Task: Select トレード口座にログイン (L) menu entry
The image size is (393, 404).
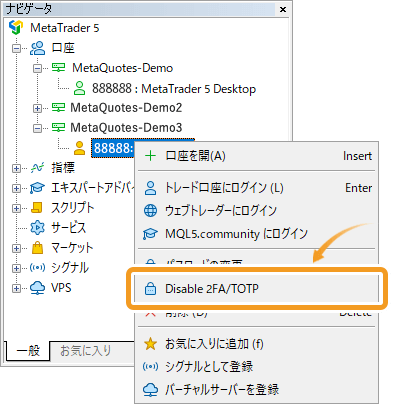Action: tap(257, 188)
